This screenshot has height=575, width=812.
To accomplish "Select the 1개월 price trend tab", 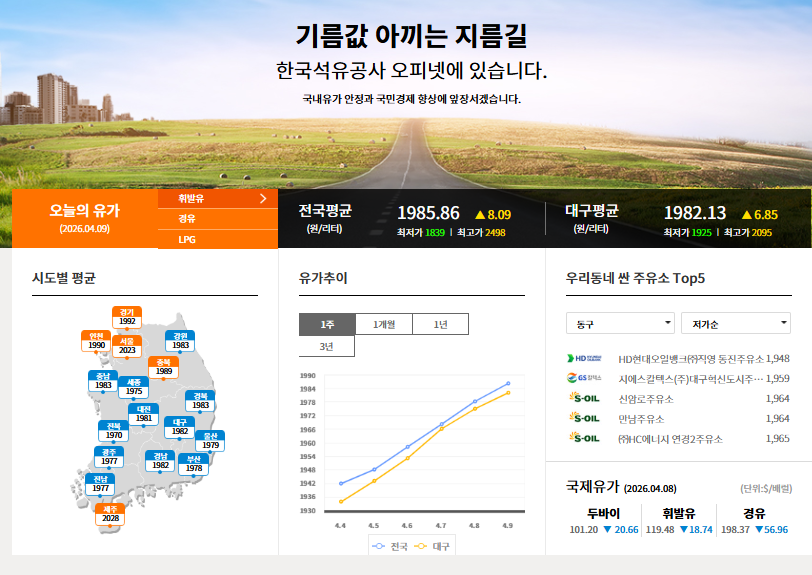I will [x=383, y=324].
